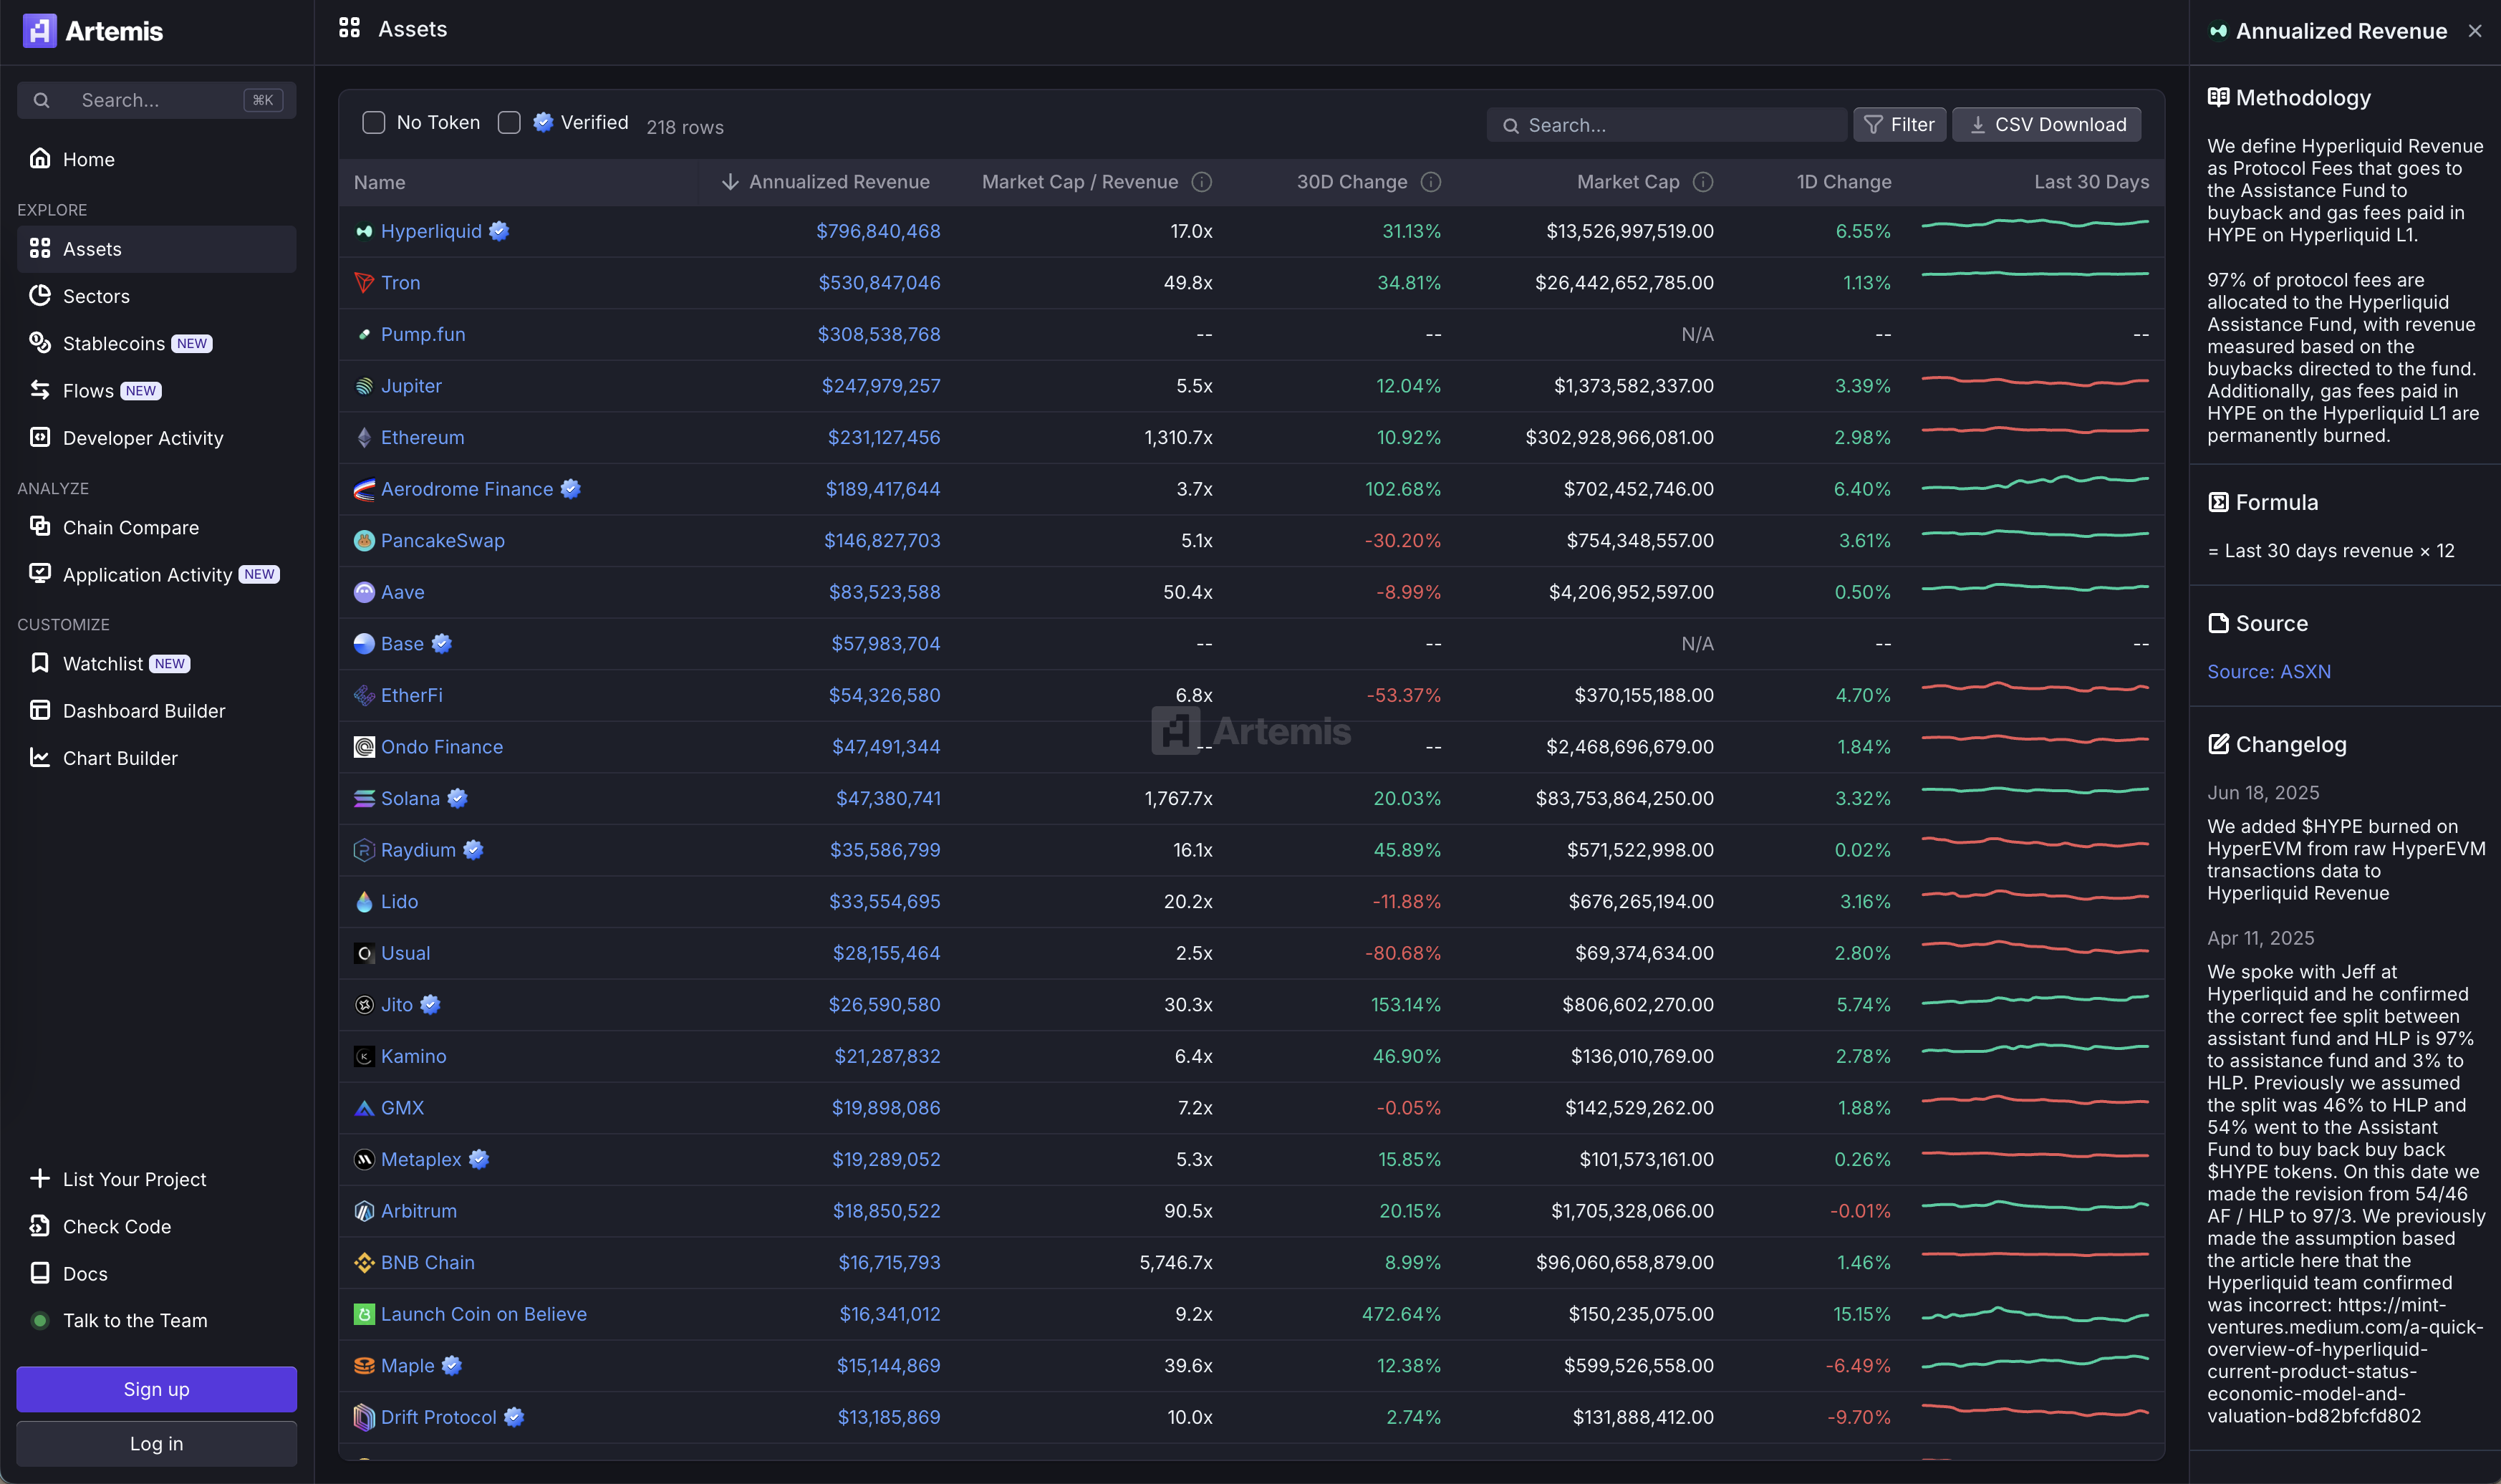Toggle the No Token checkbox
This screenshot has width=2501, height=1484.
coord(373,122)
